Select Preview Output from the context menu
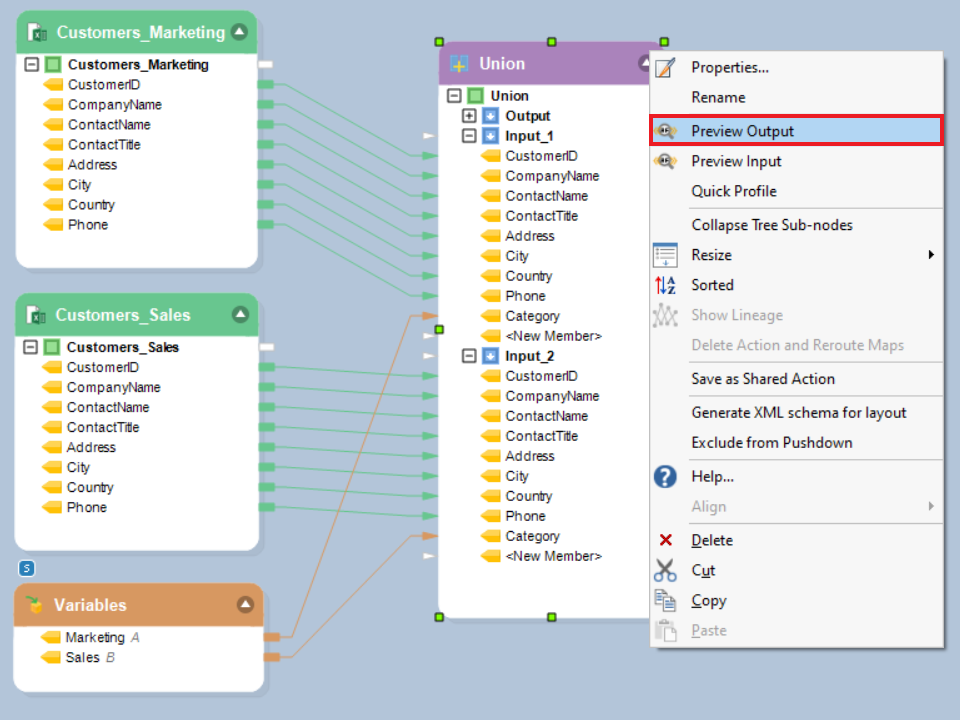Viewport: 960px width, 720px height. click(742, 131)
